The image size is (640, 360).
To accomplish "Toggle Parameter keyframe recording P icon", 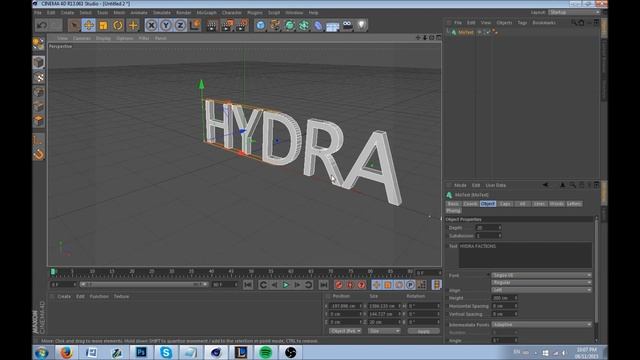I will [410, 284].
